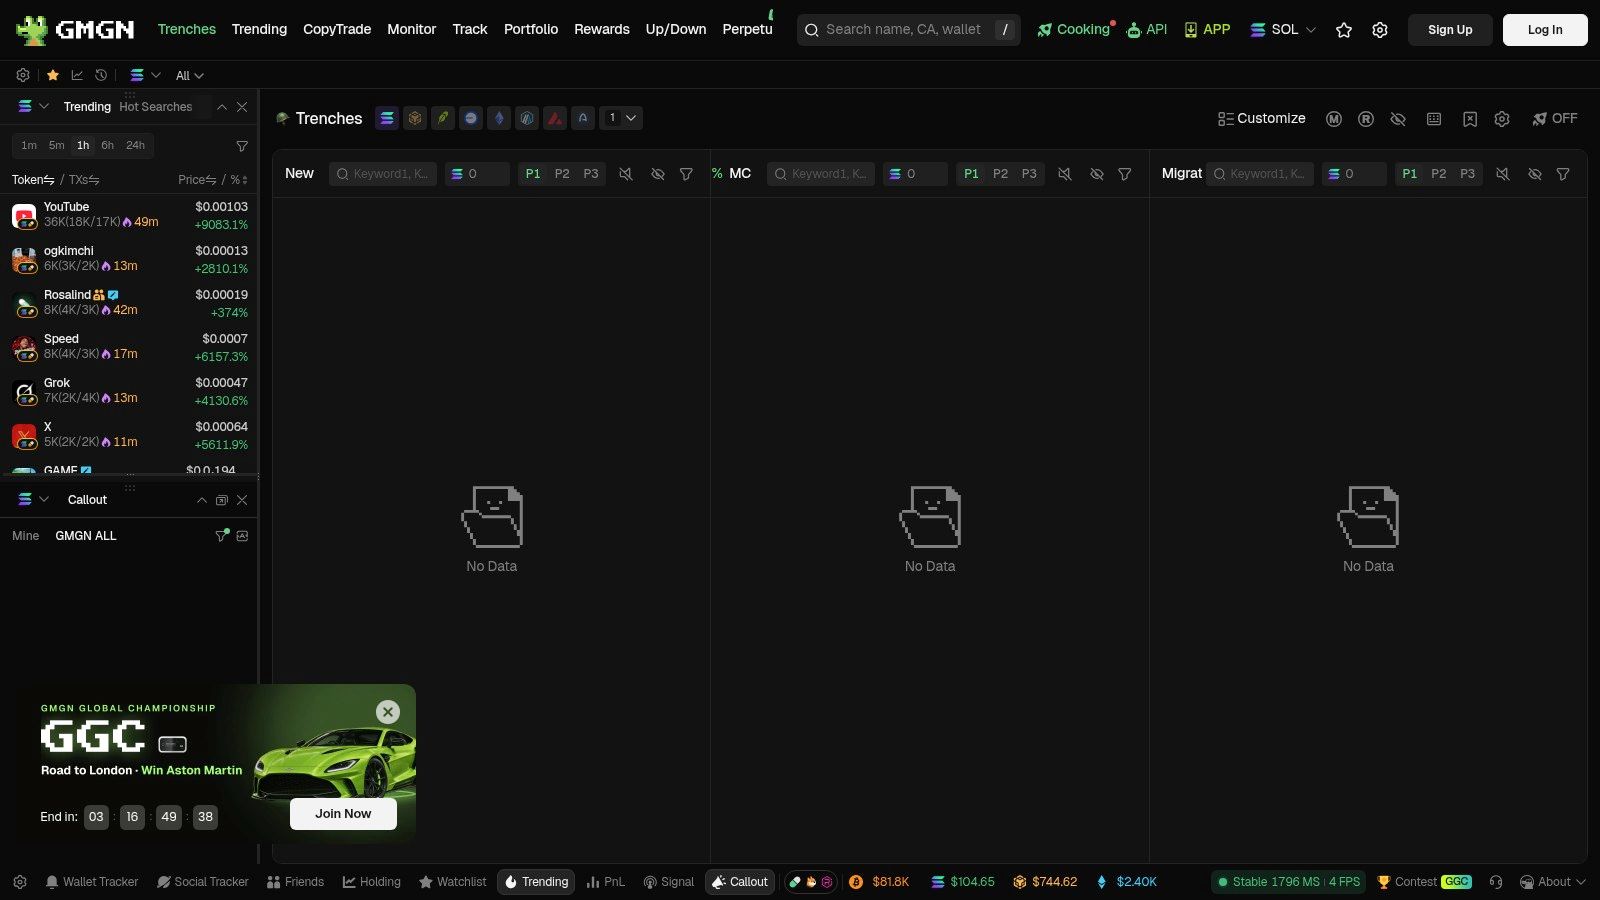Open the favorites star icon in header
The width and height of the screenshot is (1600, 900).
pyautogui.click(x=1344, y=30)
